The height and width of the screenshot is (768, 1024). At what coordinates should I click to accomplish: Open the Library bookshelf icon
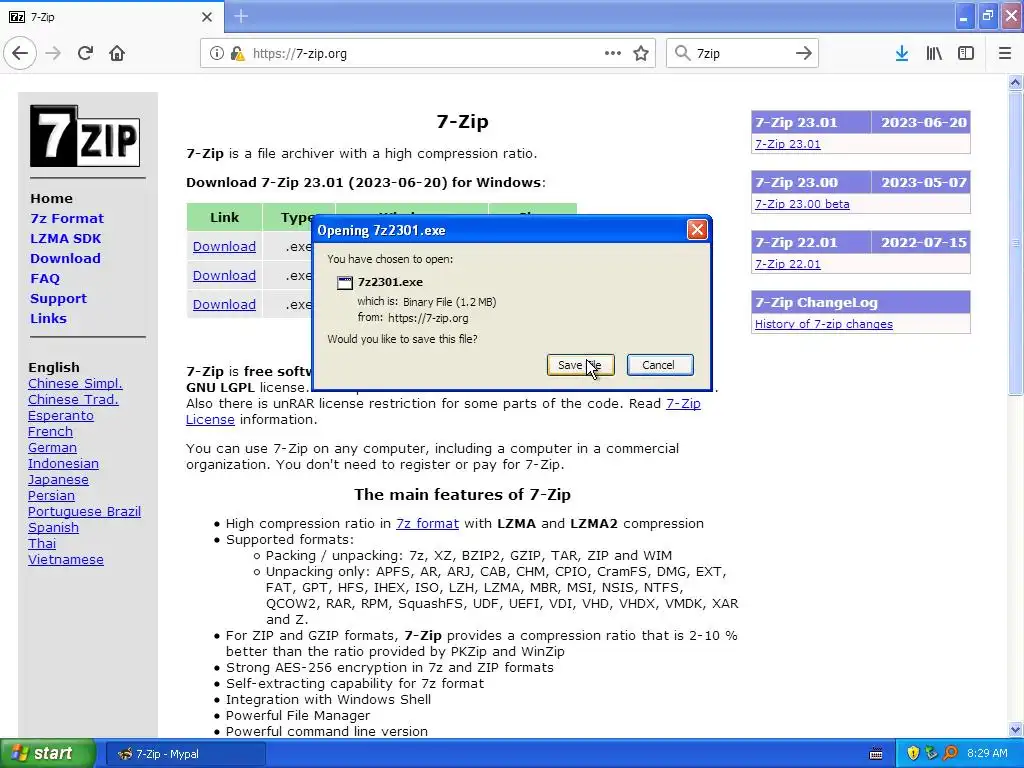(934, 54)
